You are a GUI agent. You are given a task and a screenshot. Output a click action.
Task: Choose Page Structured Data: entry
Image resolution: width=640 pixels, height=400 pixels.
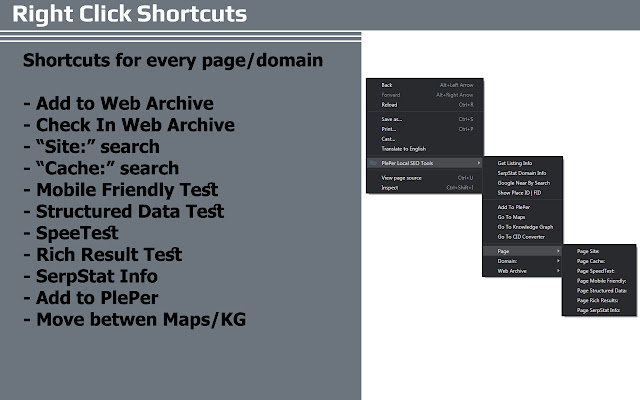point(599,291)
